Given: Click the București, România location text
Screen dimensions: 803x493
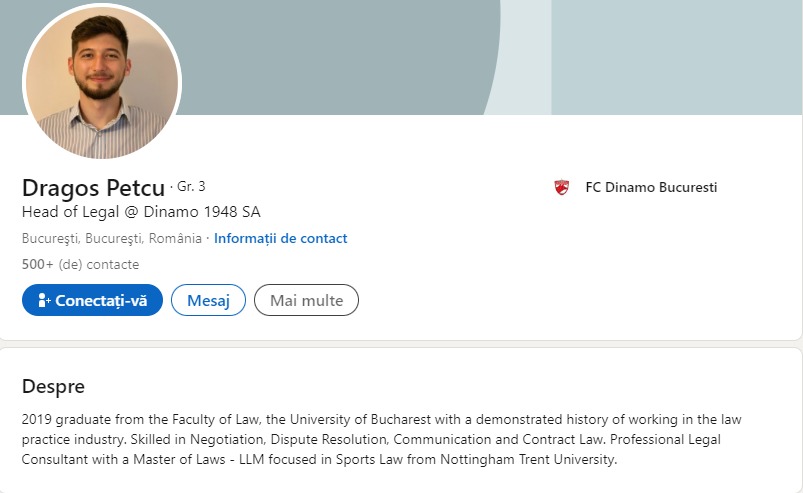Looking at the screenshot, I should coord(111,239).
